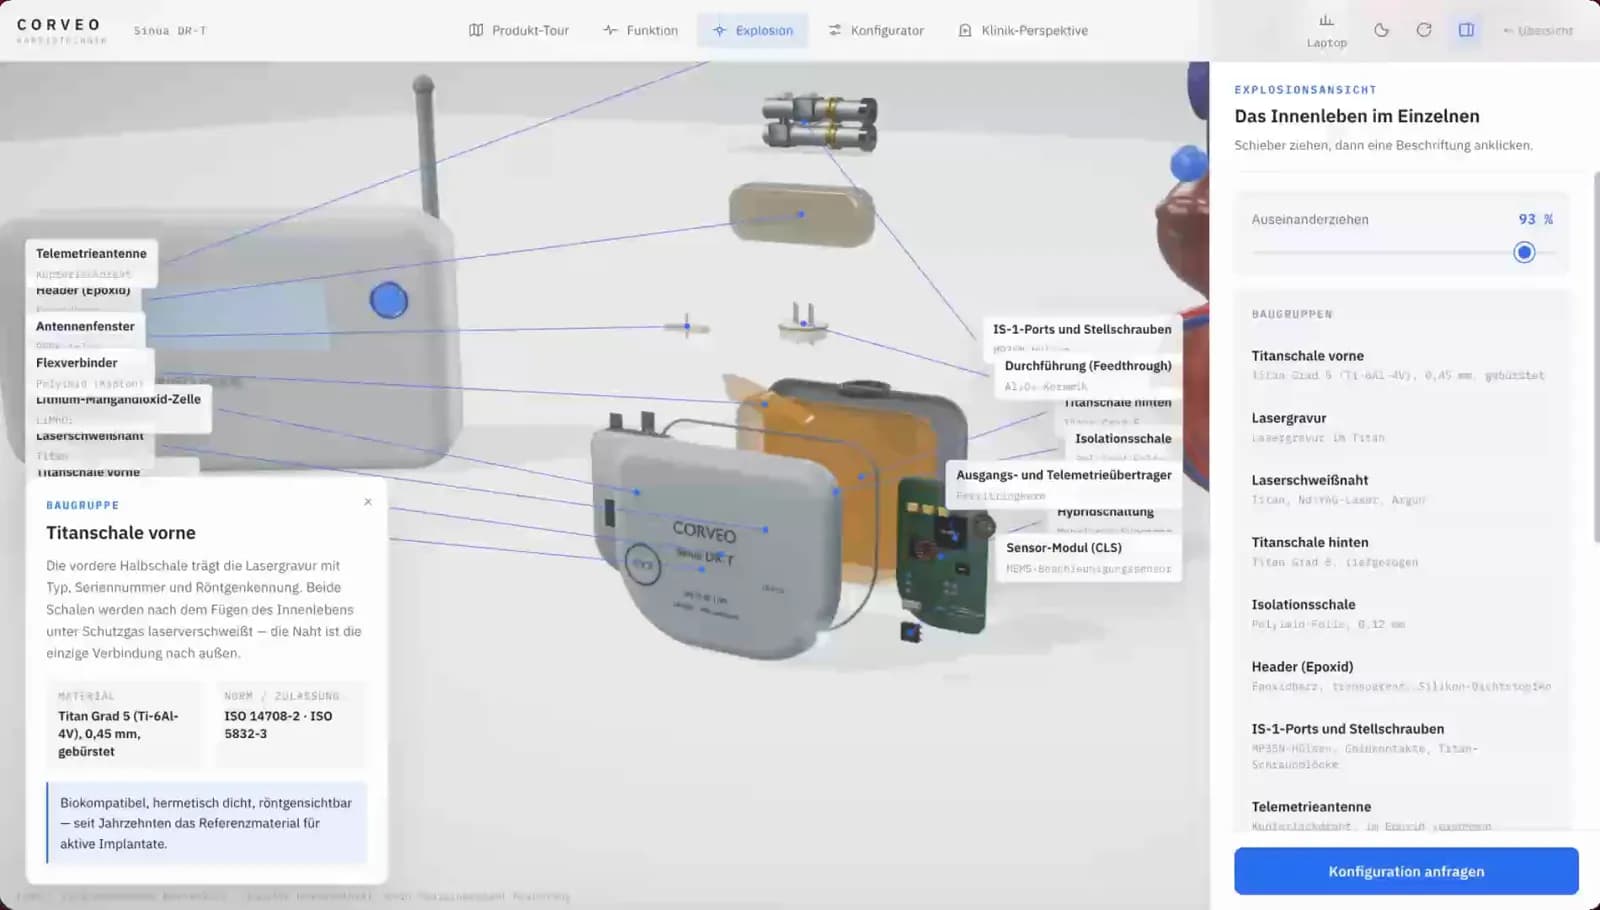
Task: Click the right panel's vertical scrollbar
Action: [1596, 357]
